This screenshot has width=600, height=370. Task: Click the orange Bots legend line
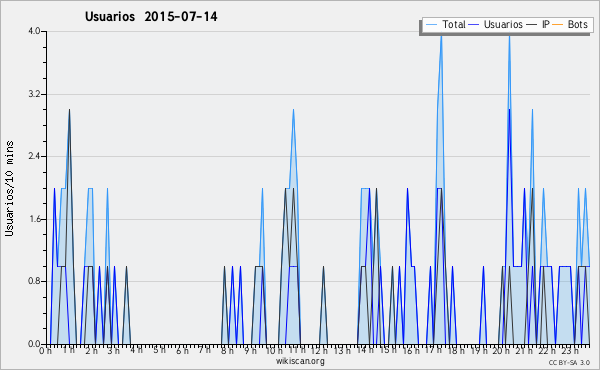558,25
